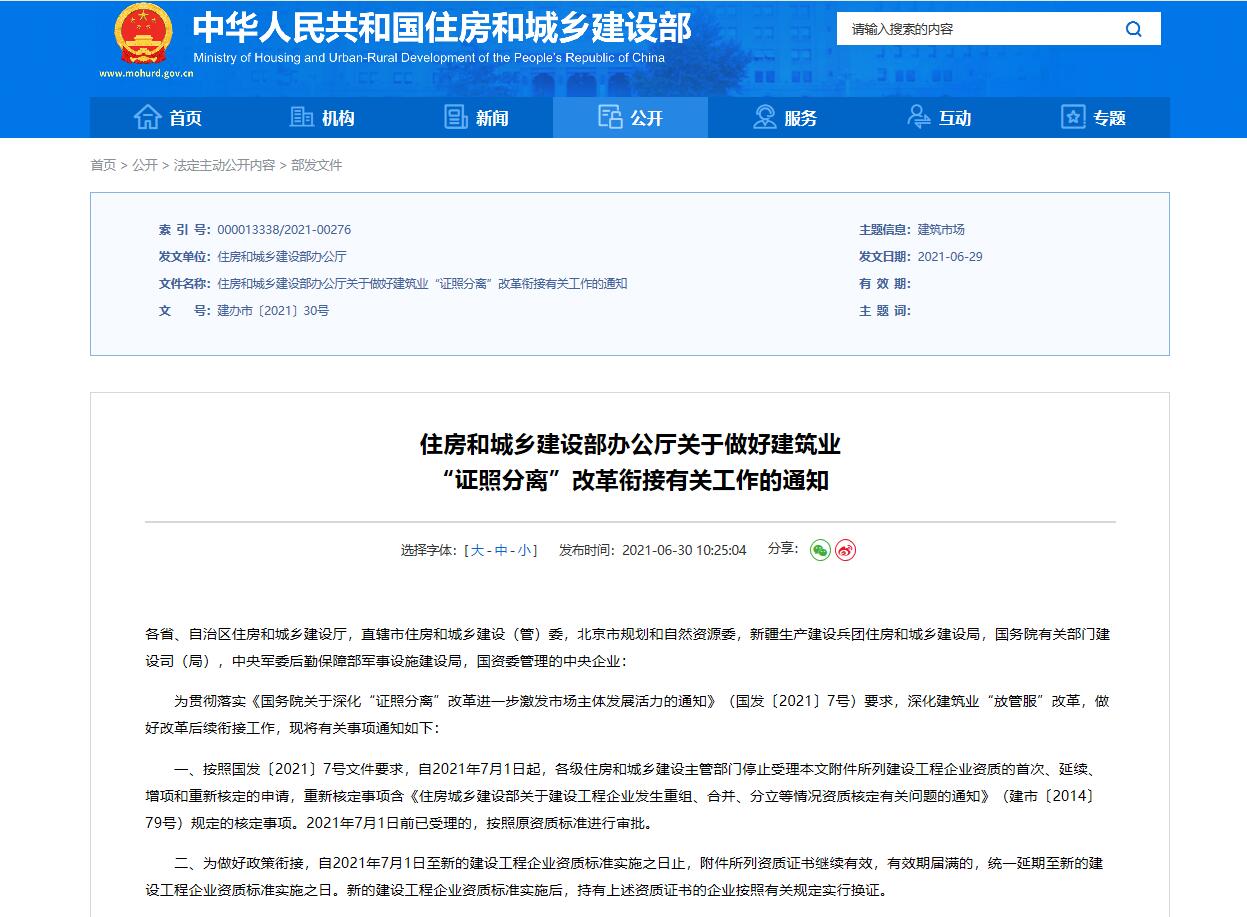Click the house icon beside 首页
The height and width of the screenshot is (917, 1247).
147,118
